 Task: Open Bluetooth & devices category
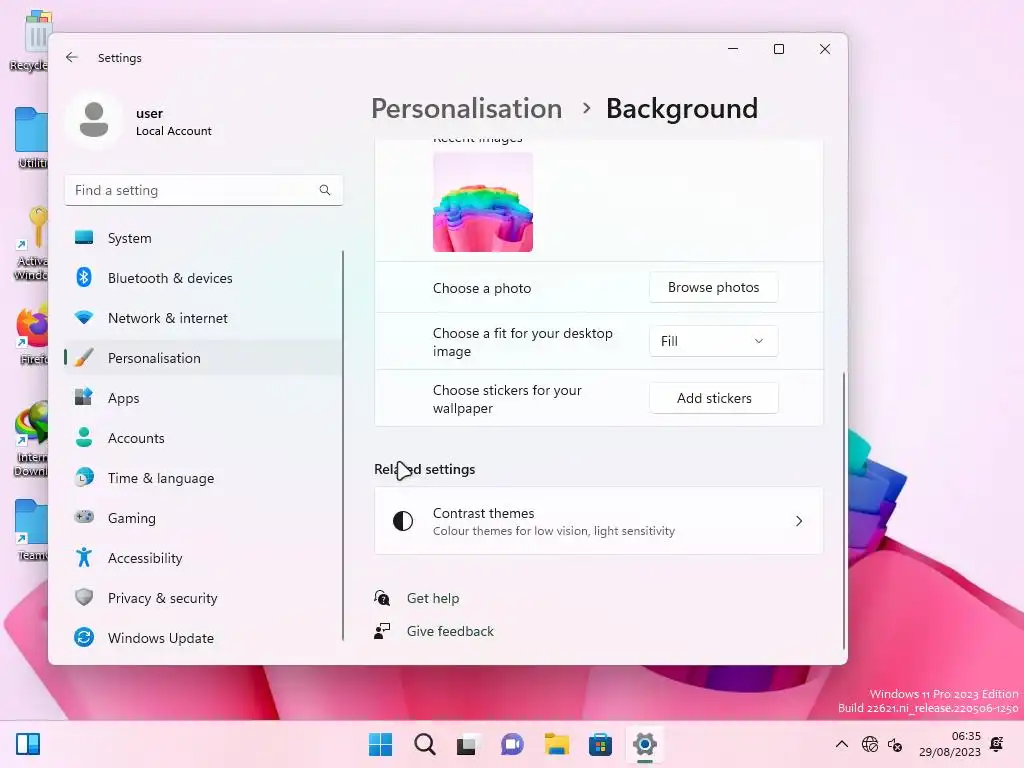204,278
